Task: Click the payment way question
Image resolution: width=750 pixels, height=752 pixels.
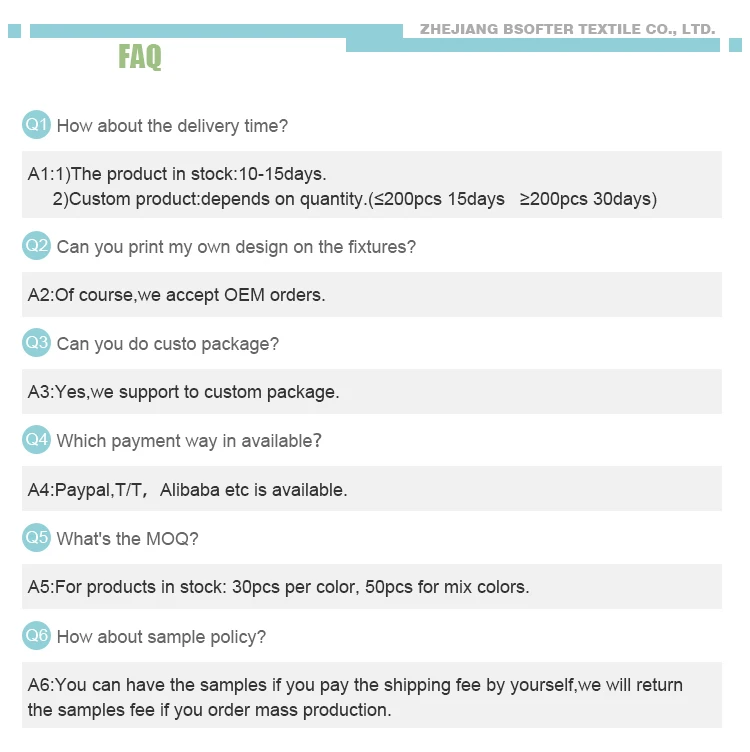Action: pyautogui.click(x=189, y=441)
